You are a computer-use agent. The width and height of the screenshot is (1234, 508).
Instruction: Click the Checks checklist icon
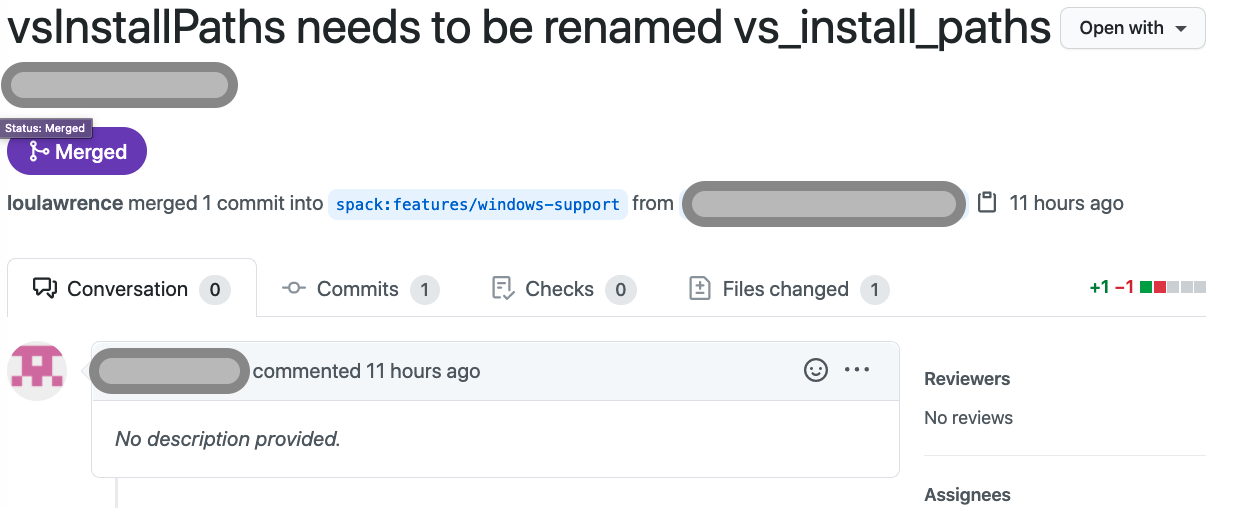click(x=503, y=289)
